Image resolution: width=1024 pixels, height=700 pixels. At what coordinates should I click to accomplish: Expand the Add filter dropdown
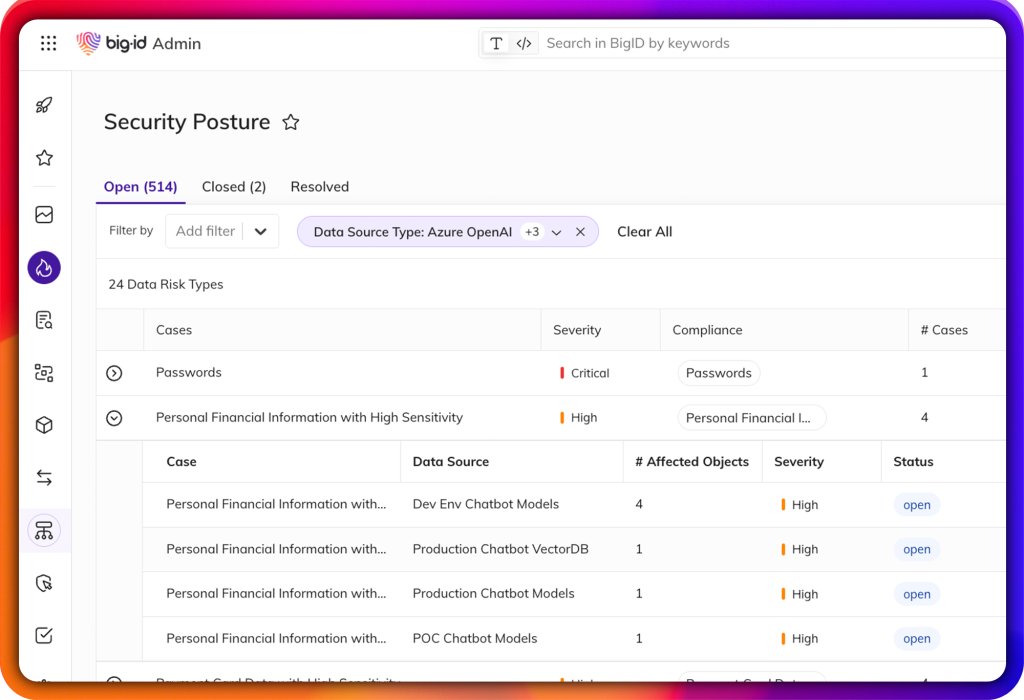pyautogui.click(x=221, y=231)
